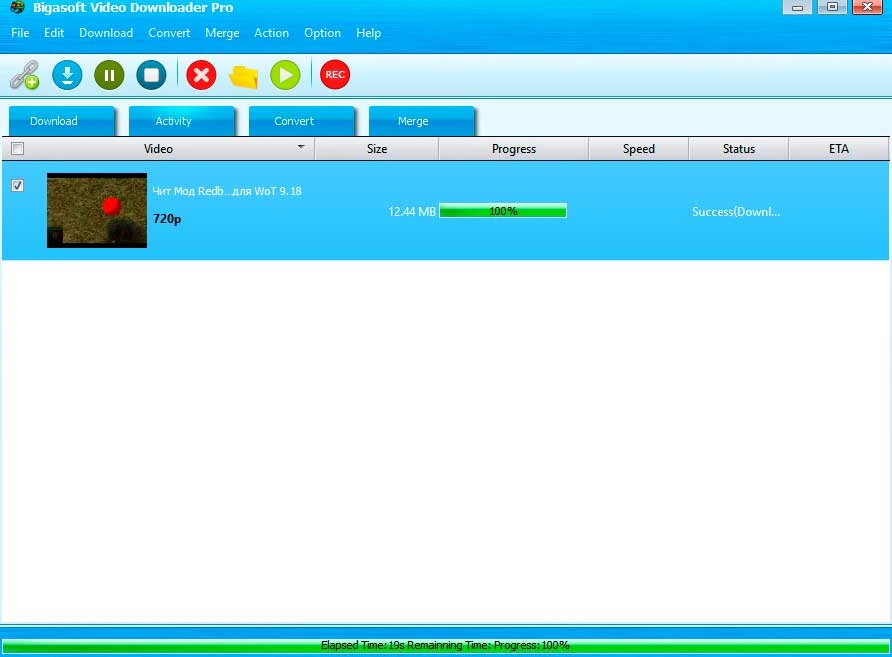Image resolution: width=892 pixels, height=657 pixels.
Task: Open the Convert menu in menu bar
Action: click(x=169, y=33)
